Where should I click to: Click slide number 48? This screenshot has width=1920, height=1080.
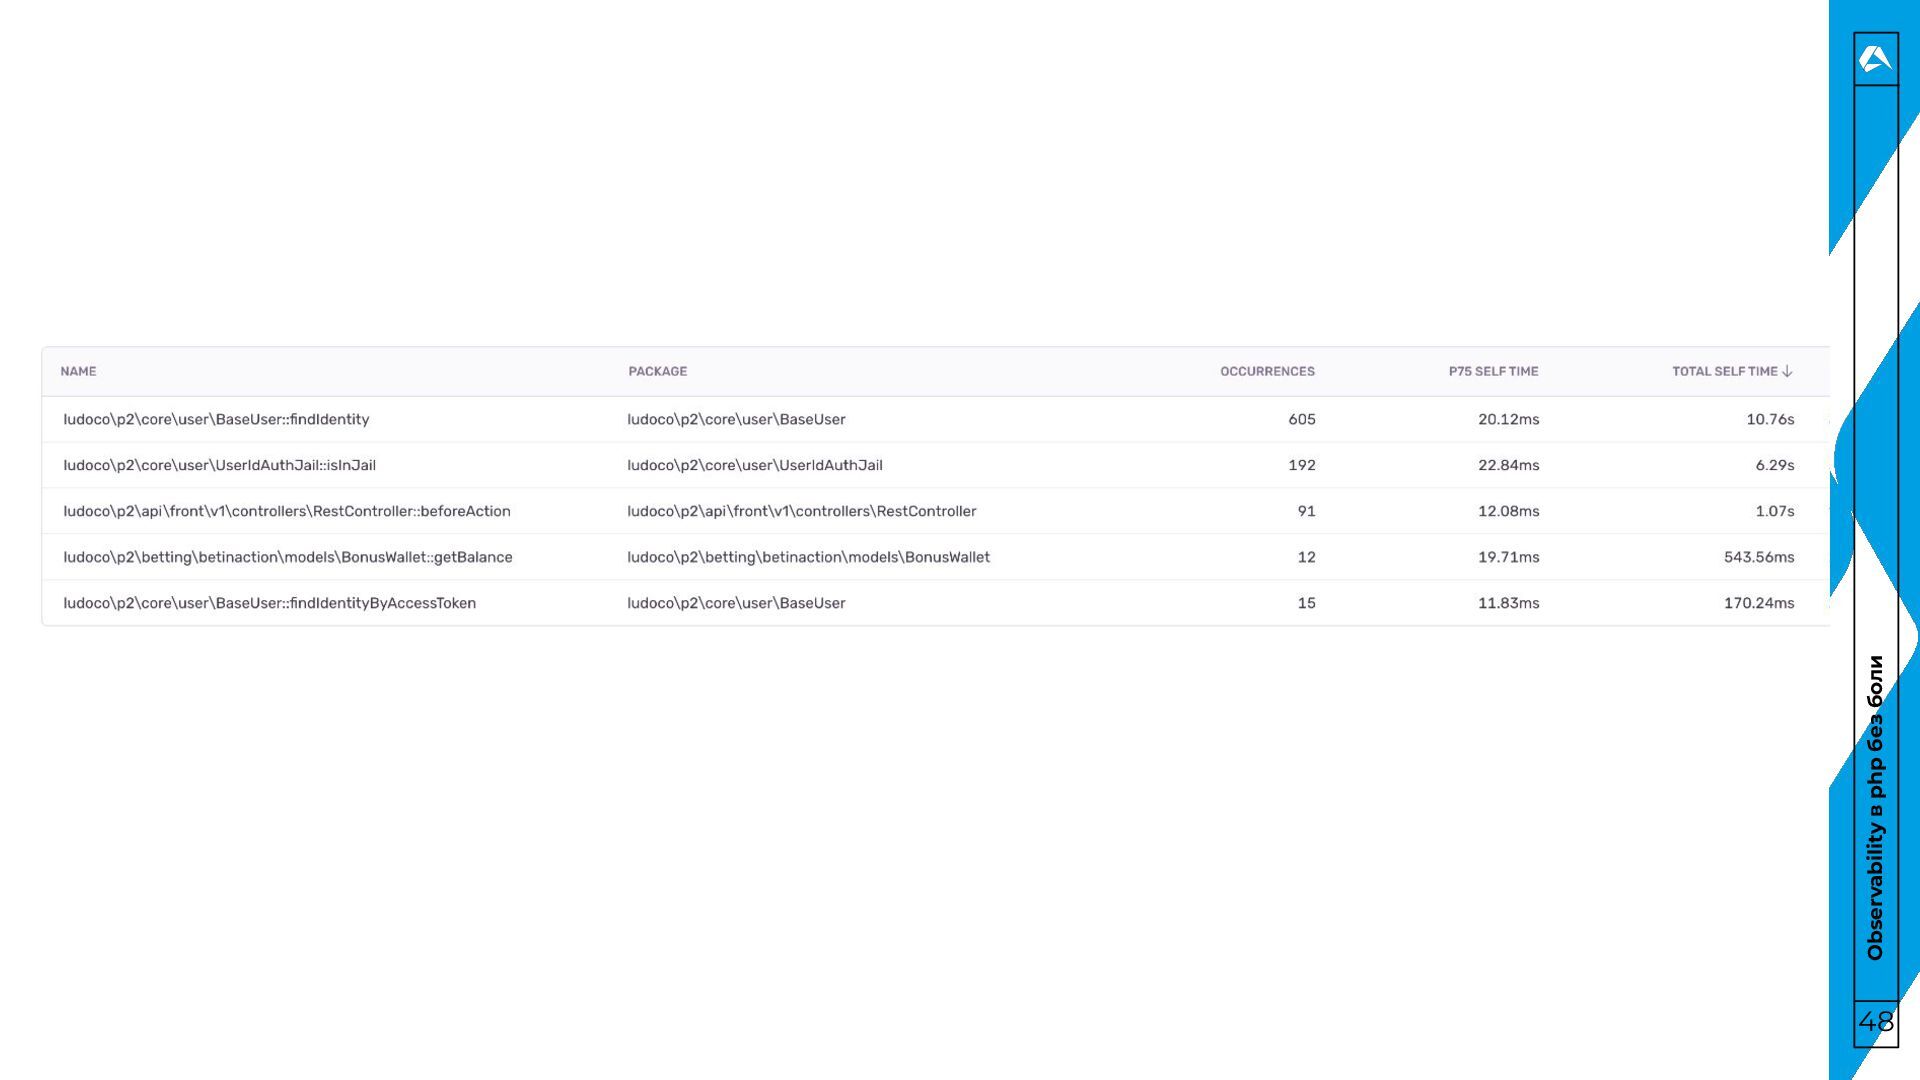tap(1876, 1021)
